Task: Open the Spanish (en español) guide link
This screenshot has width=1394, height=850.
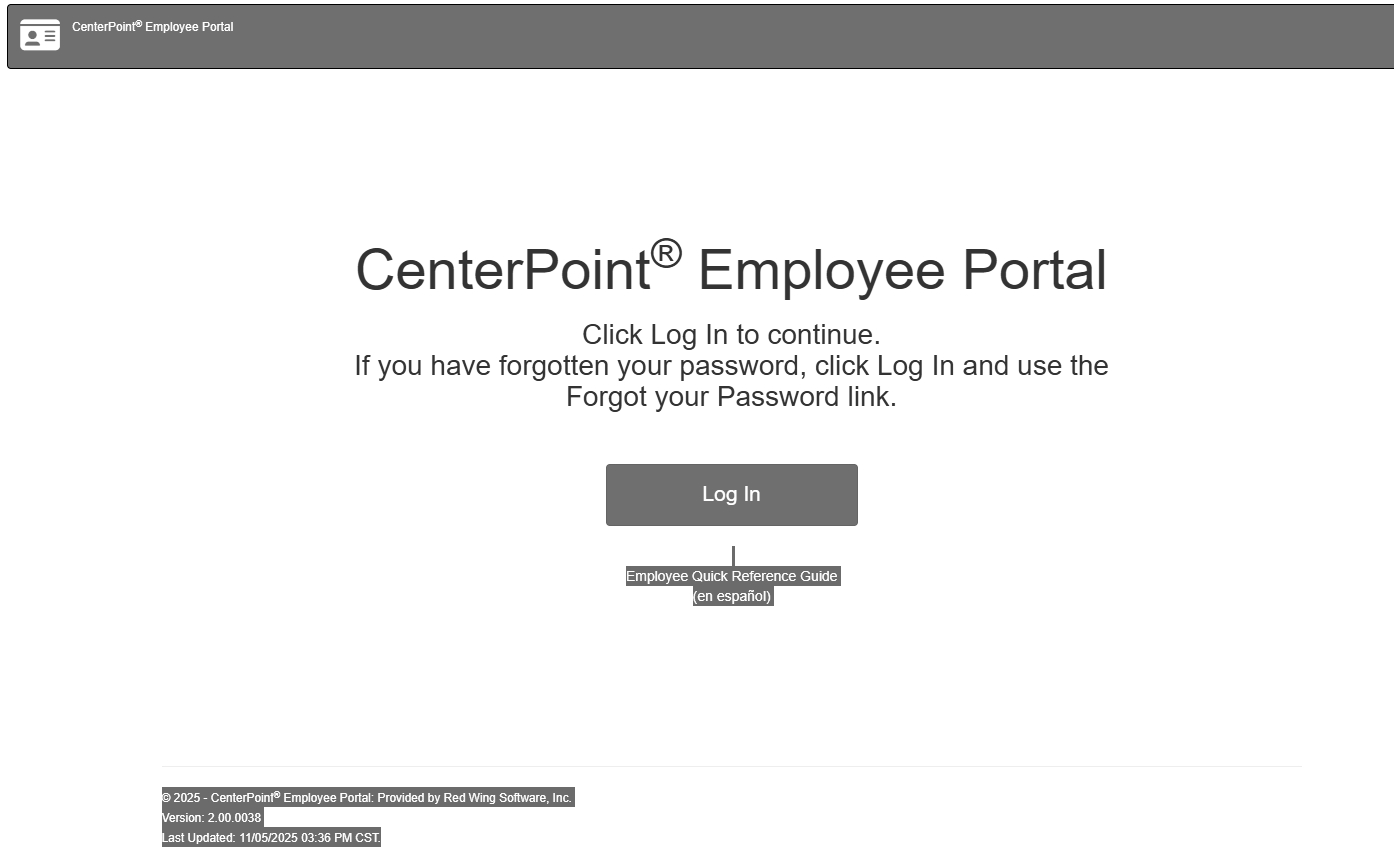Action: pyautogui.click(x=732, y=597)
